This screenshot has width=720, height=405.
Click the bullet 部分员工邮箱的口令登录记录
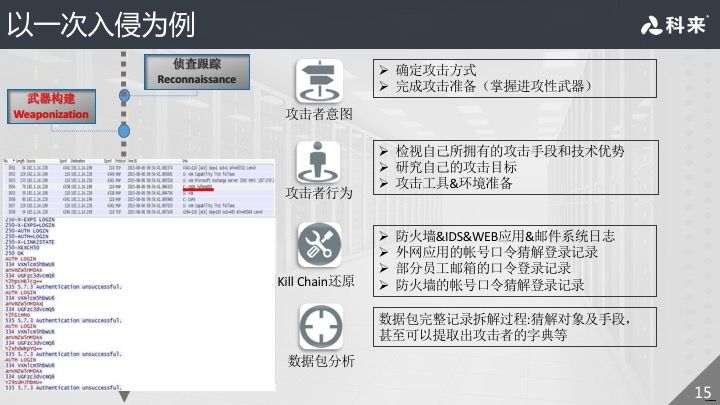click(x=483, y=268)
